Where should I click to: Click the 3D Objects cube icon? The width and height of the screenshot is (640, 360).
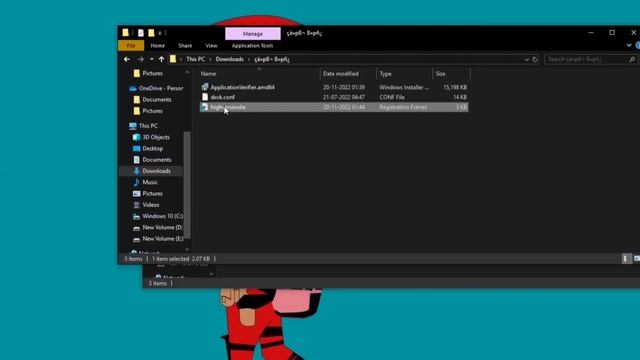coord(136,137)
